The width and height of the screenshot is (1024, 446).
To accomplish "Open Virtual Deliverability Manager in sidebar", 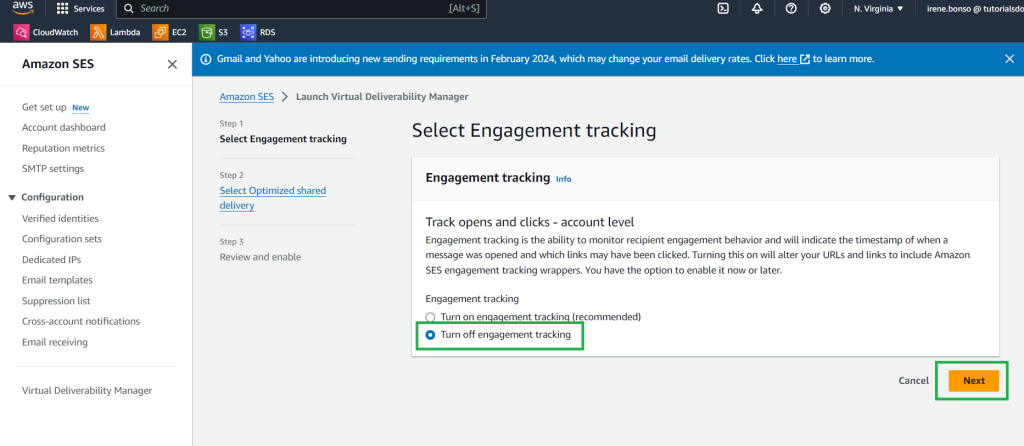I will 87,390.
